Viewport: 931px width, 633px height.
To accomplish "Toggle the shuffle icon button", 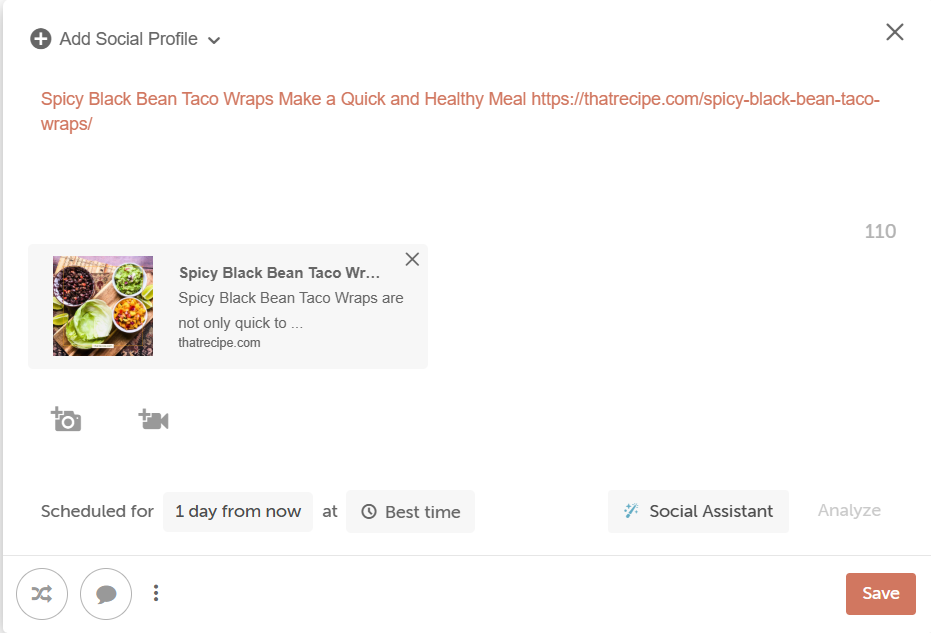I will click(x=42, y=594).
